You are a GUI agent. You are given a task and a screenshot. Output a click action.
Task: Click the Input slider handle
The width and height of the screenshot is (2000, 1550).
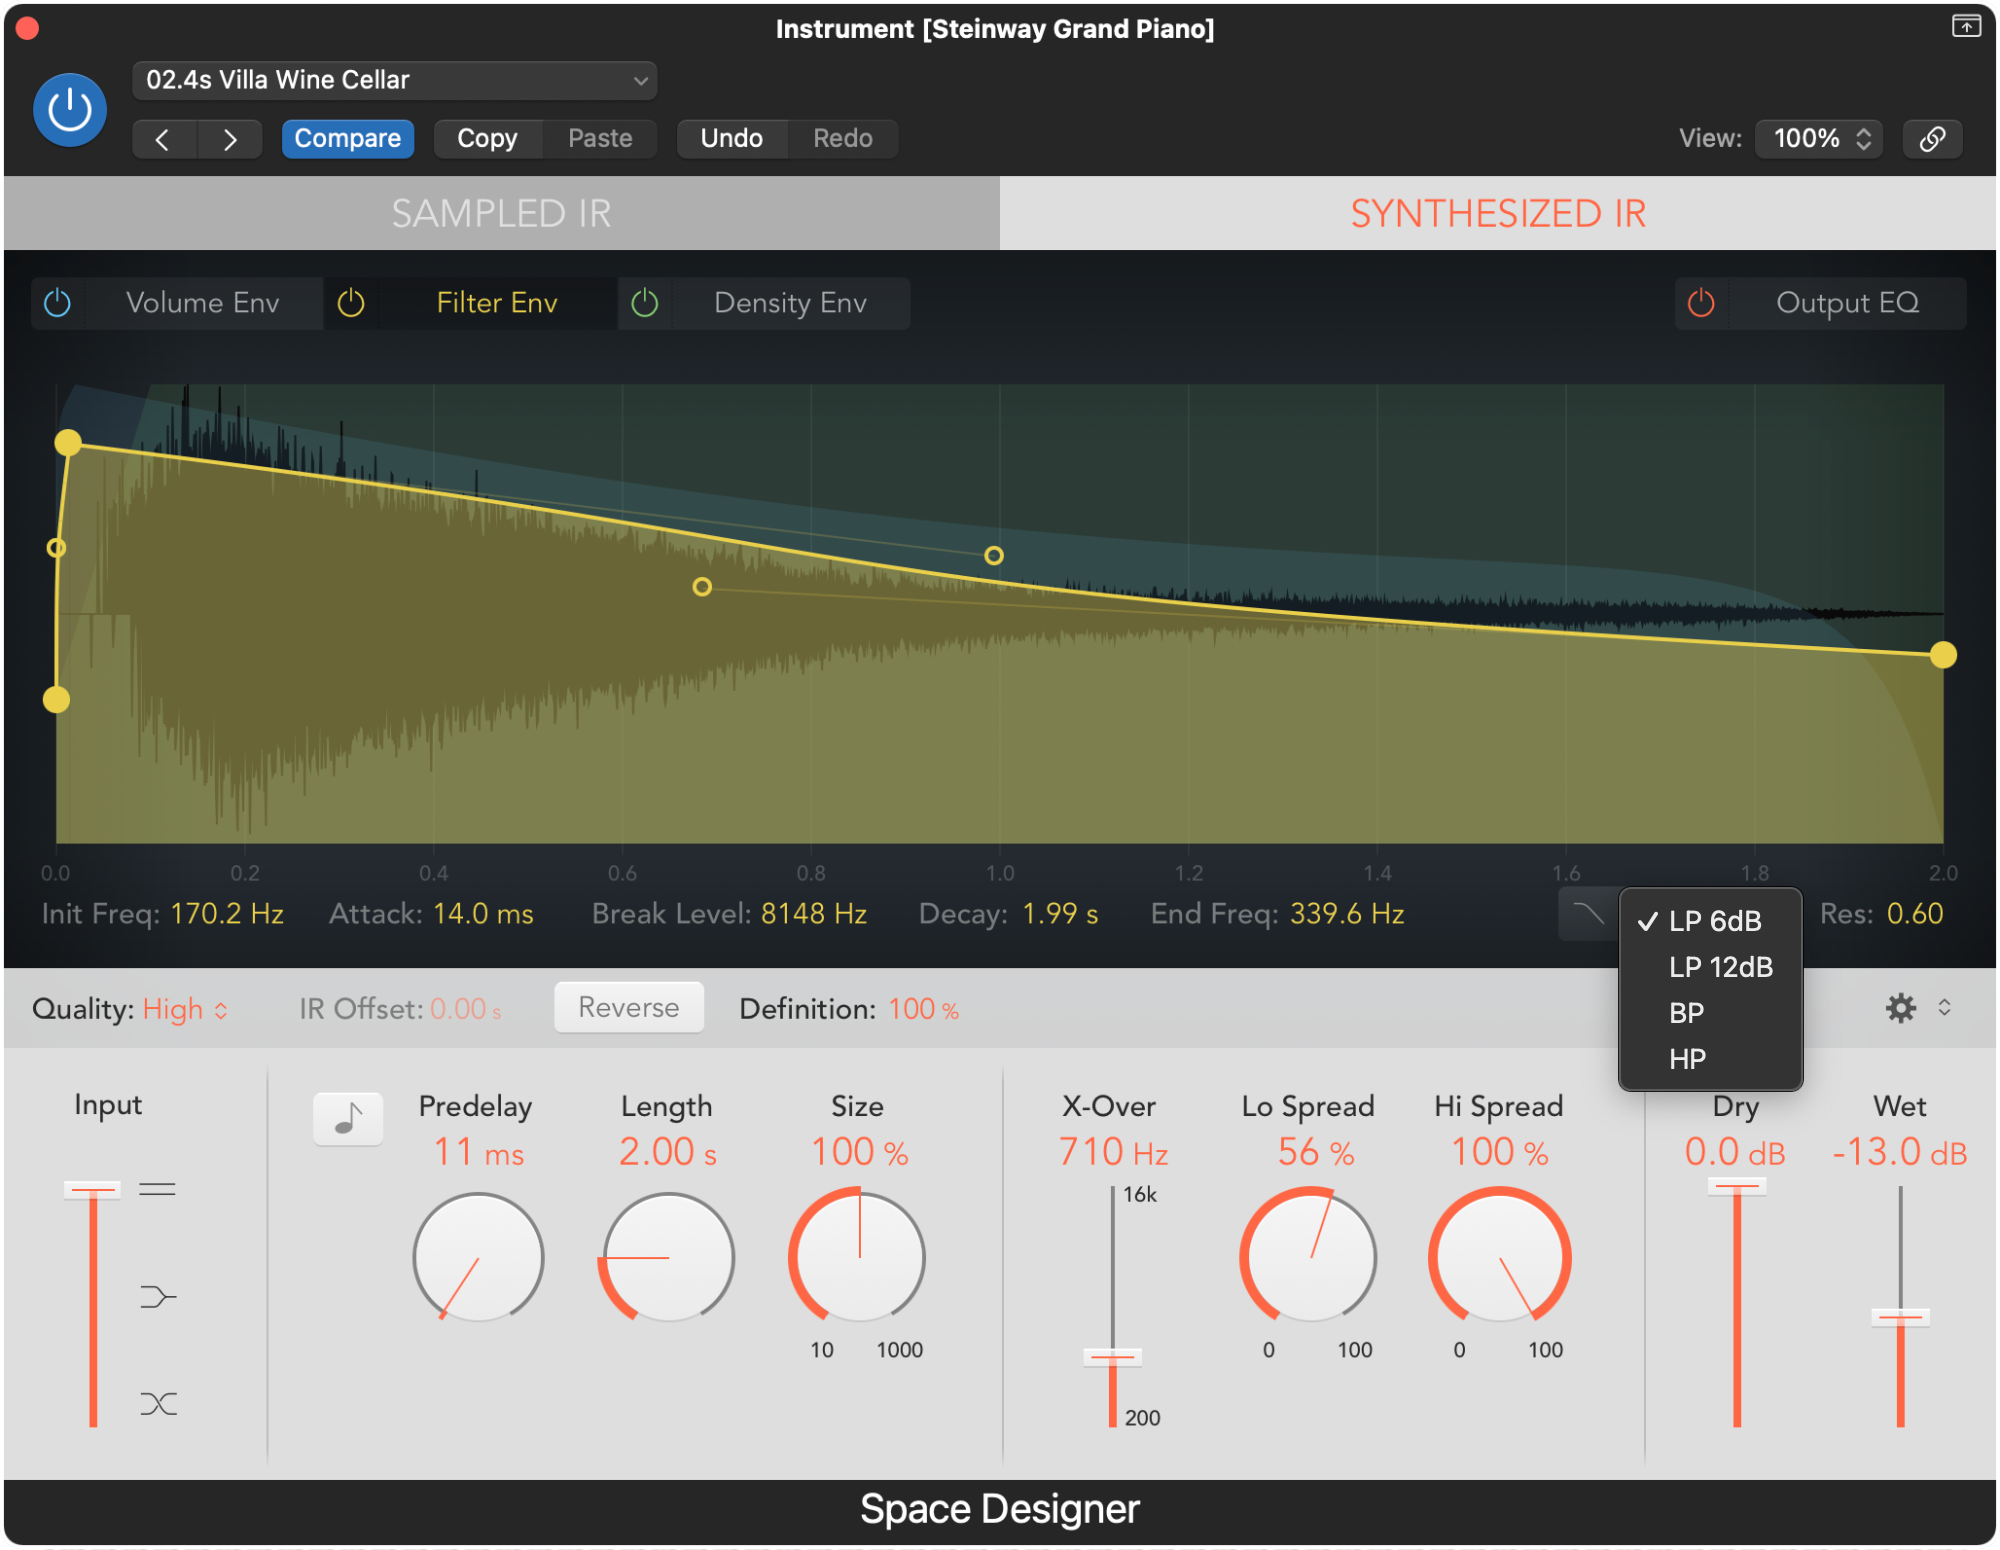pos(93,1189)
